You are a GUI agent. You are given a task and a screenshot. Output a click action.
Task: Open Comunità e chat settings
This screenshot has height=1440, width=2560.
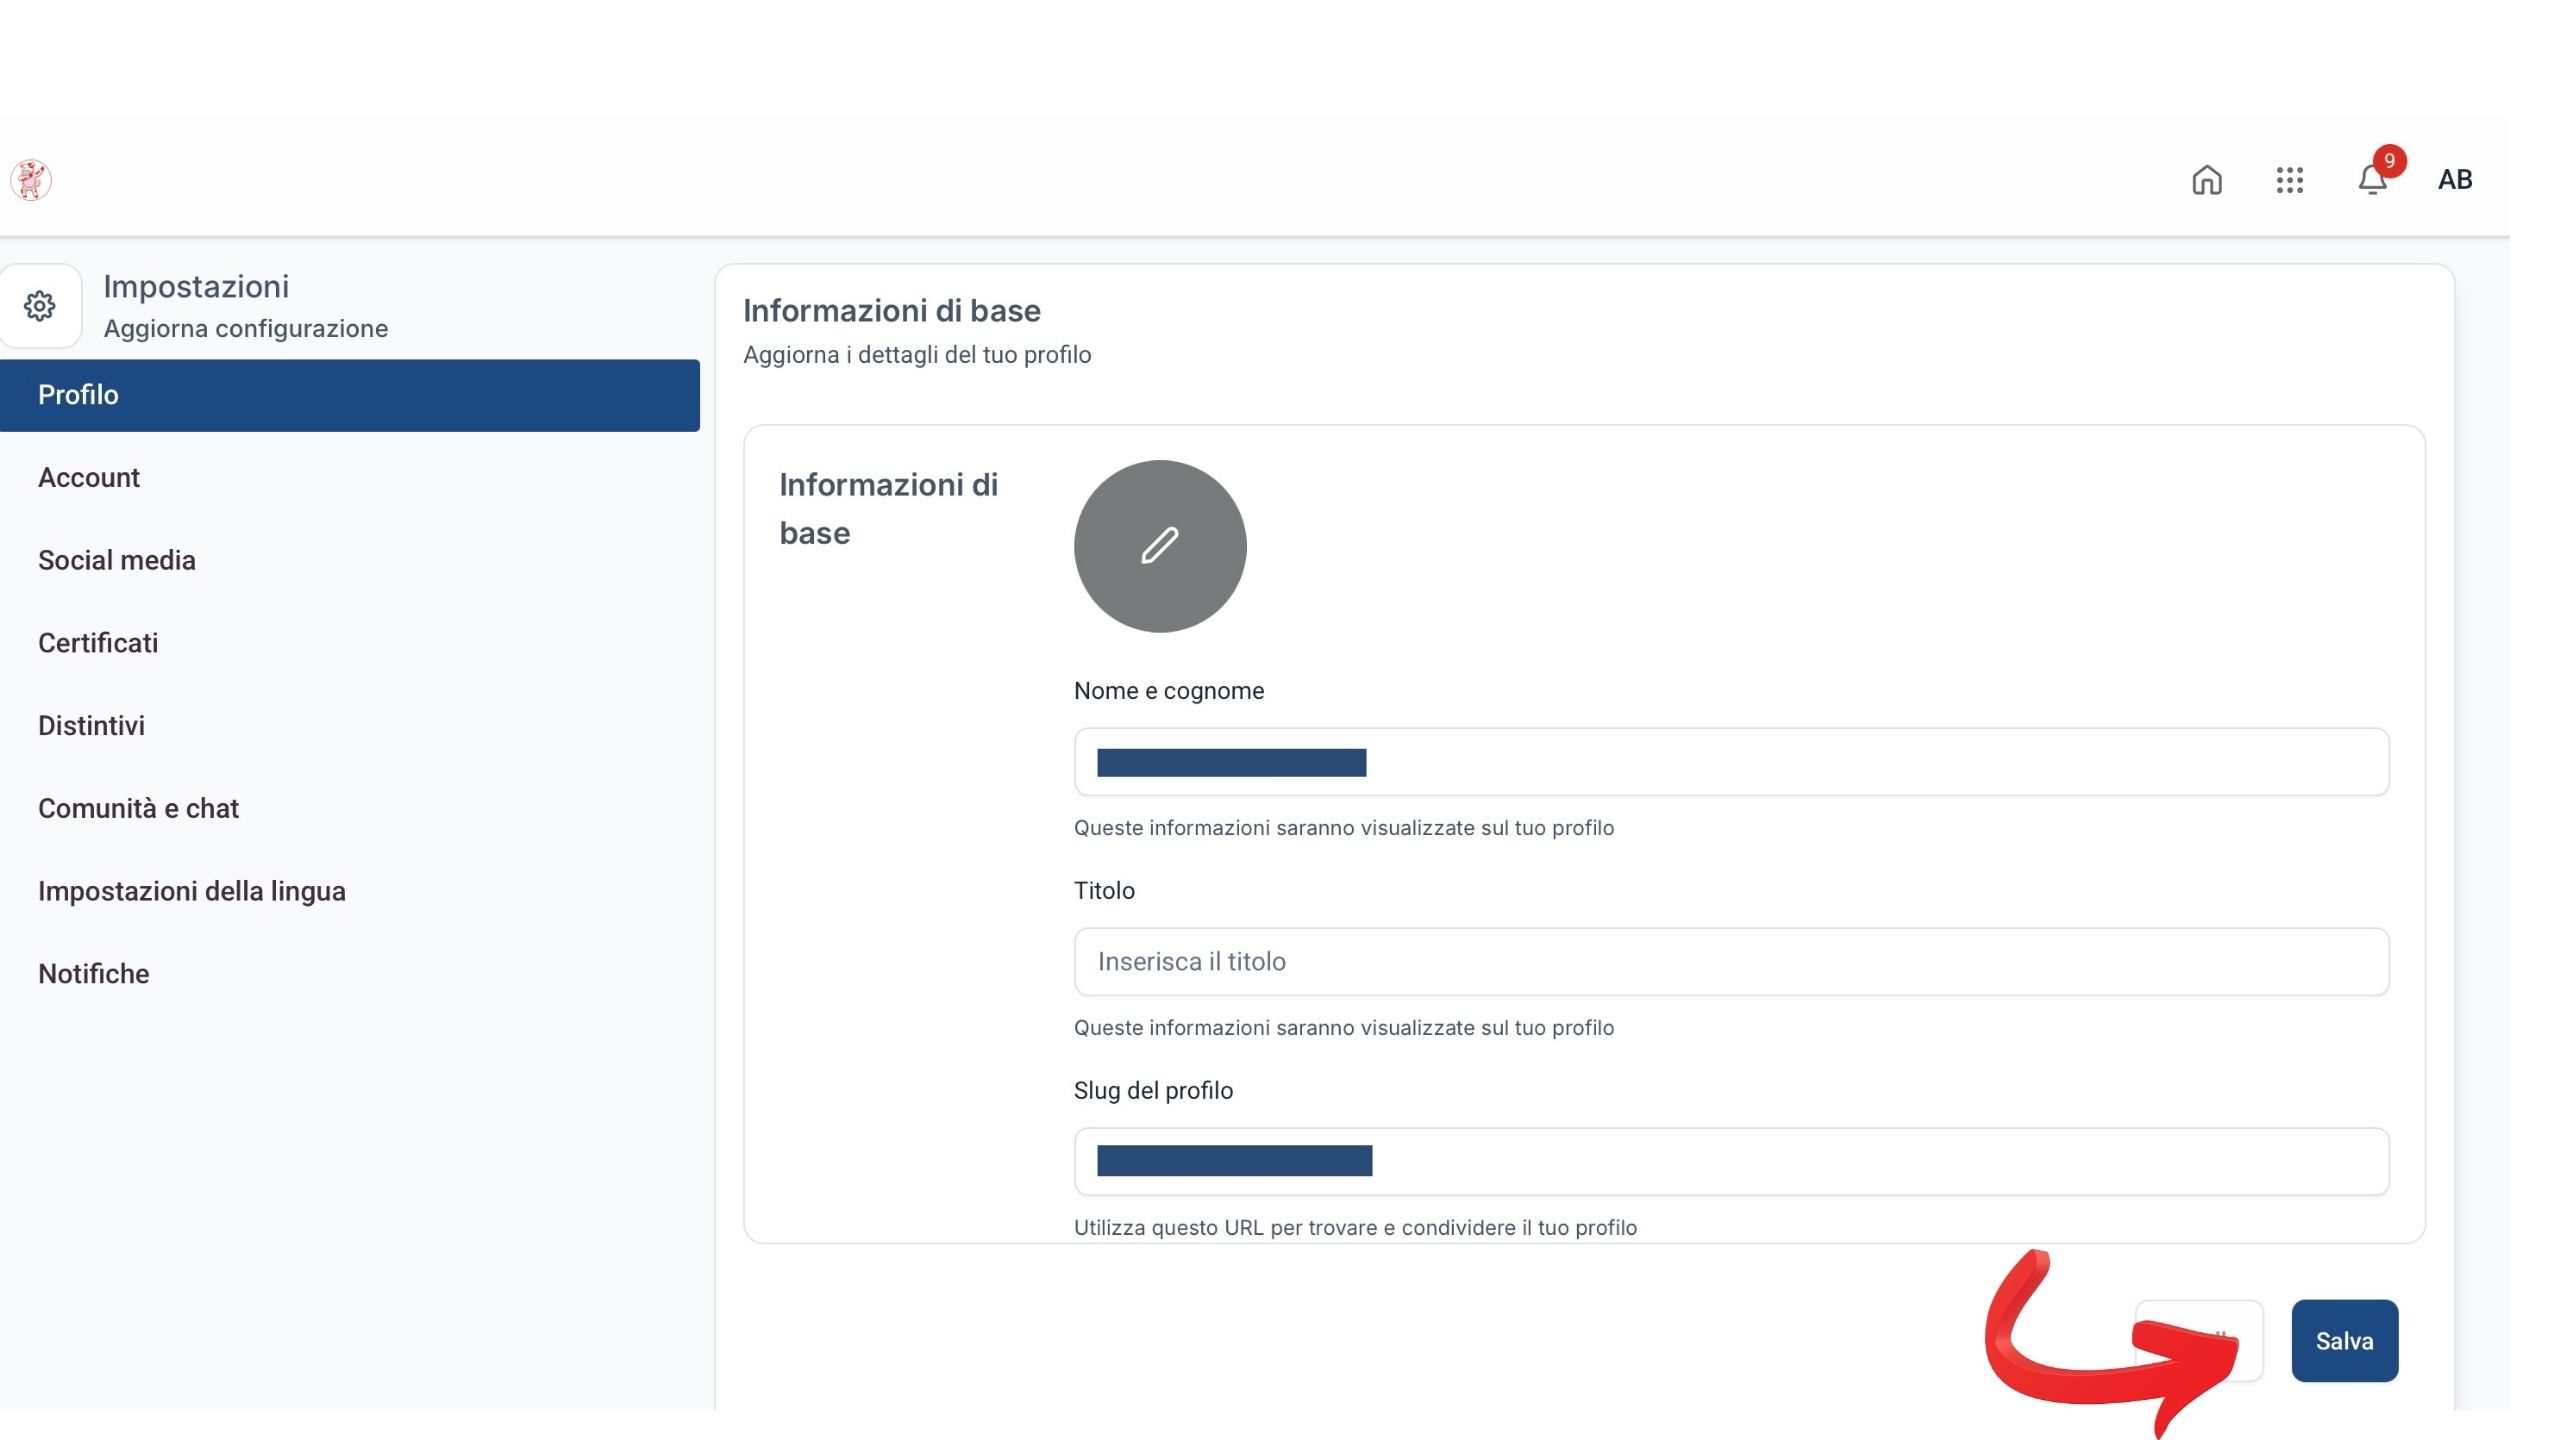tap(139, 809)
